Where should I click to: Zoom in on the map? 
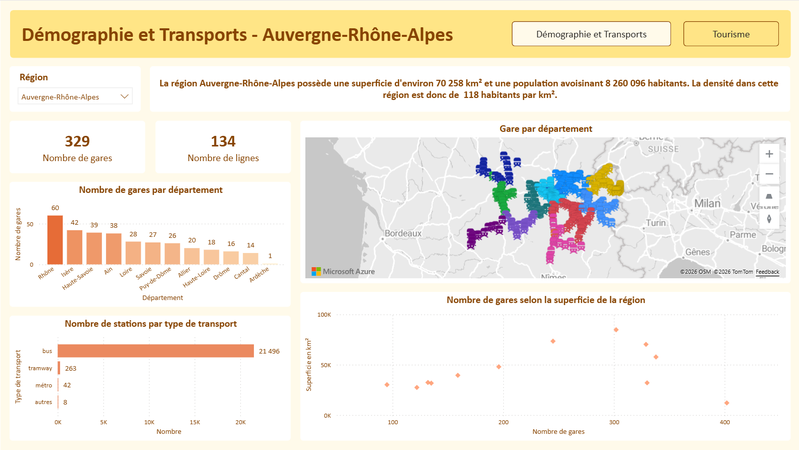click(x=768, y=154)
